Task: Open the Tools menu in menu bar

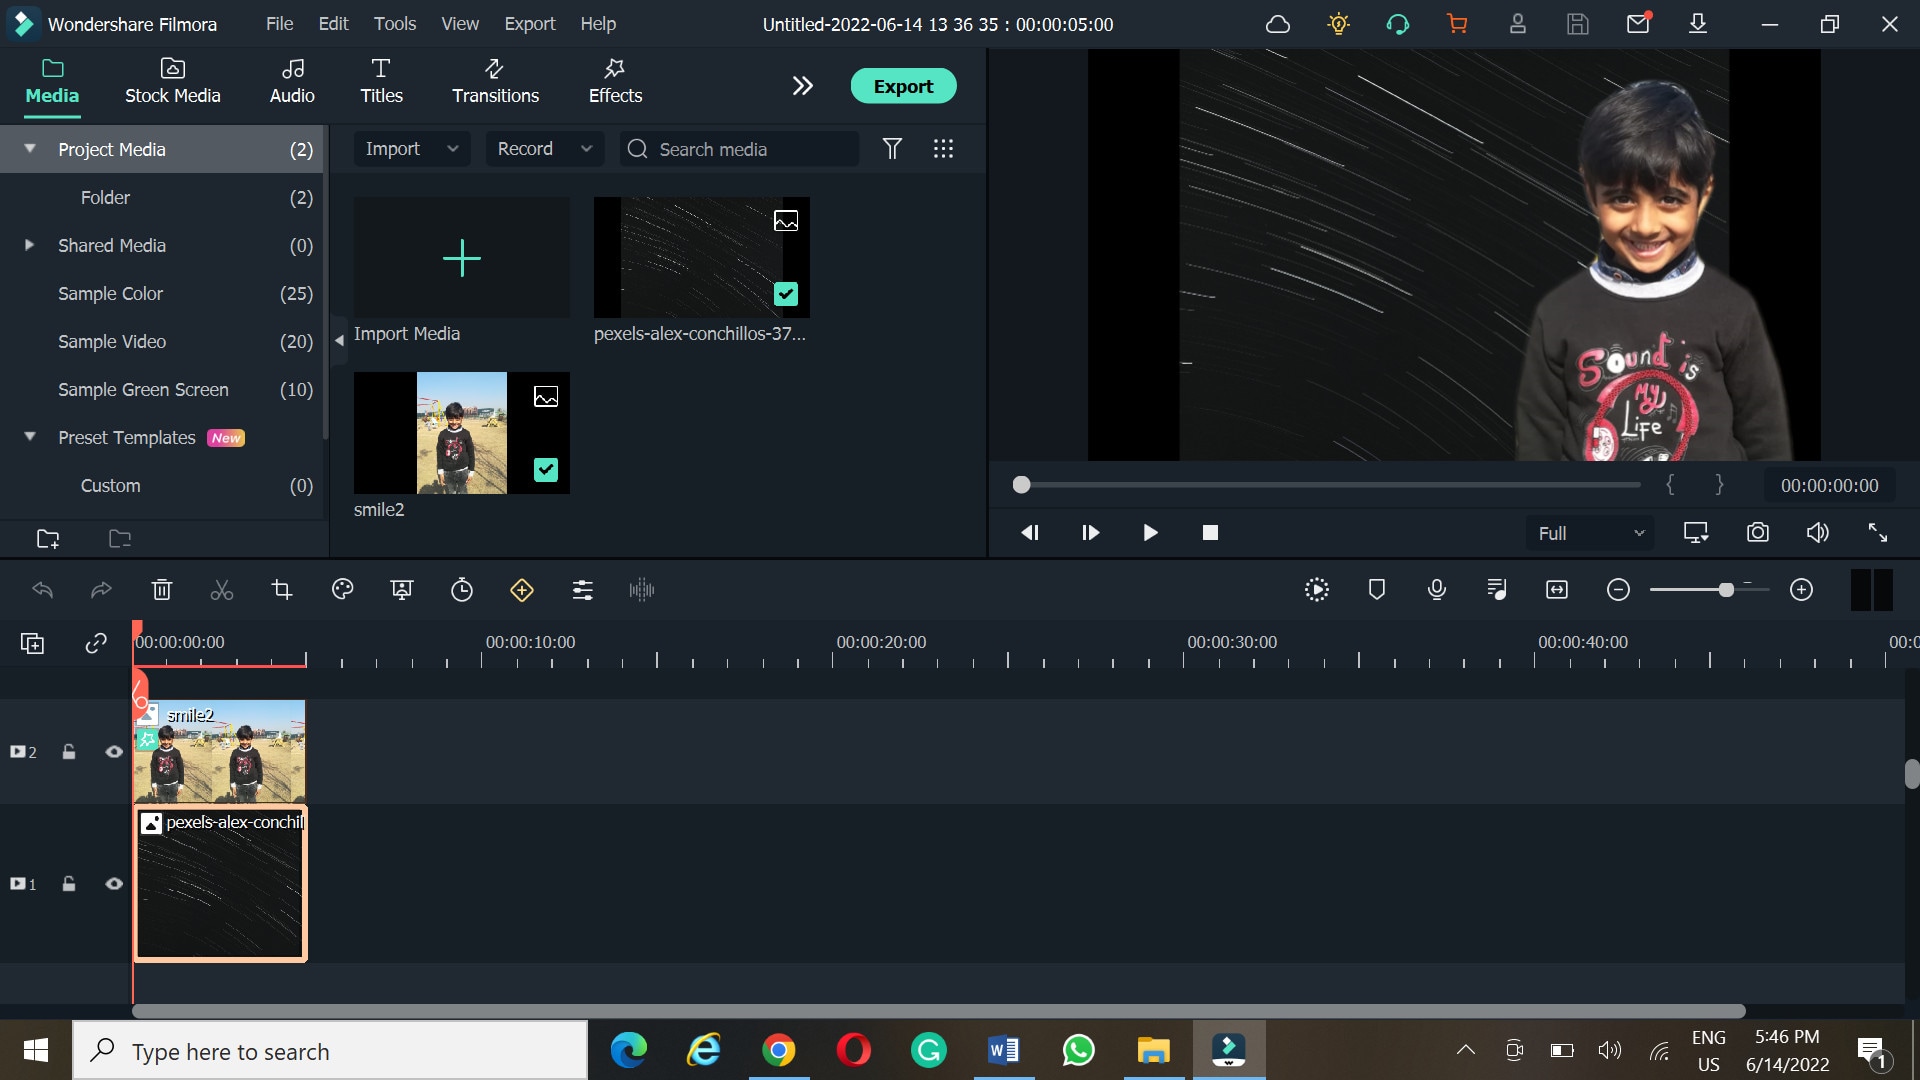Action: (394, 24)
